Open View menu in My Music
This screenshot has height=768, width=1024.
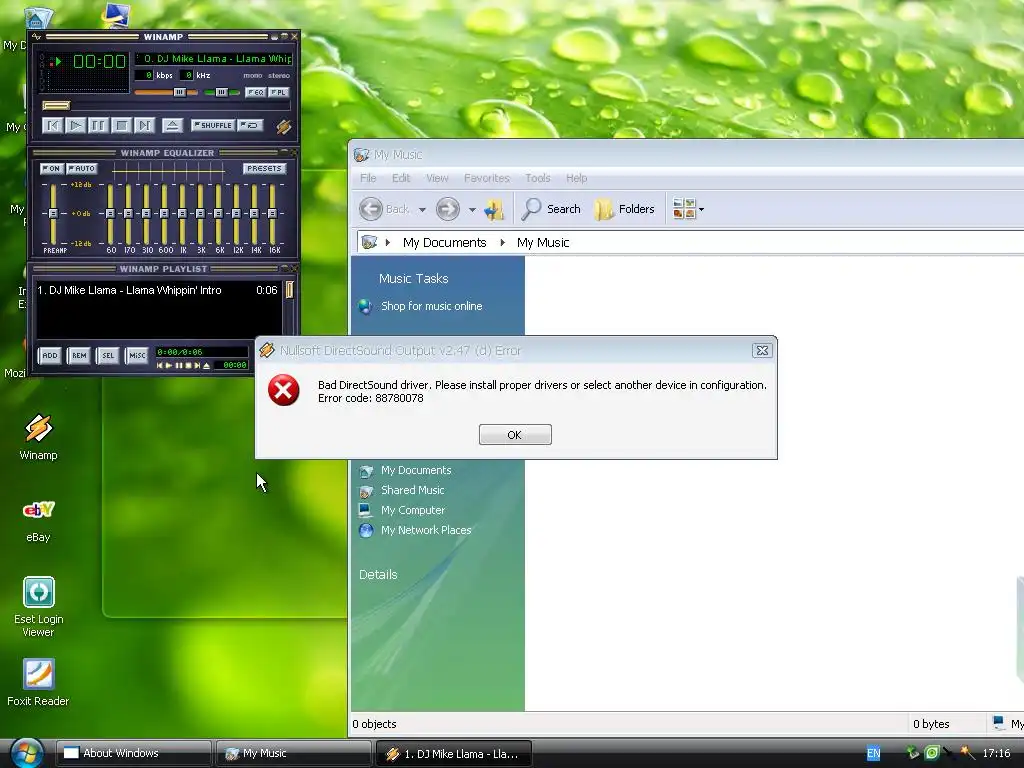437,178
